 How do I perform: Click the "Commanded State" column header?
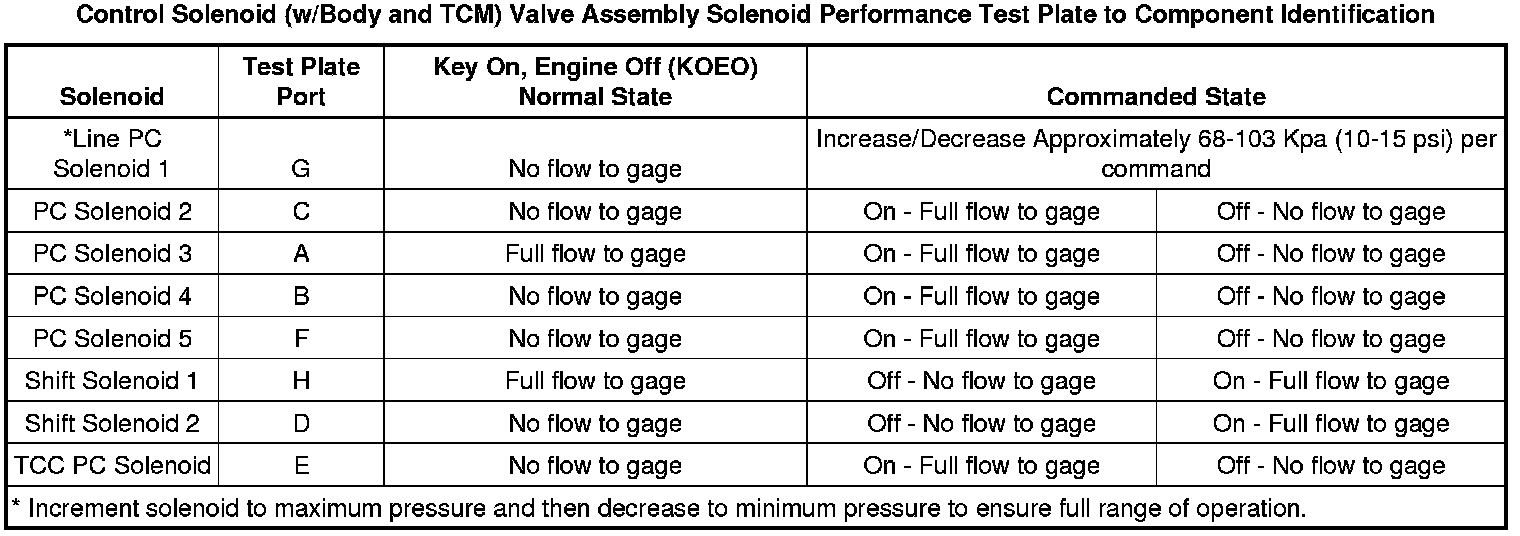click(x=1156, y=97)
